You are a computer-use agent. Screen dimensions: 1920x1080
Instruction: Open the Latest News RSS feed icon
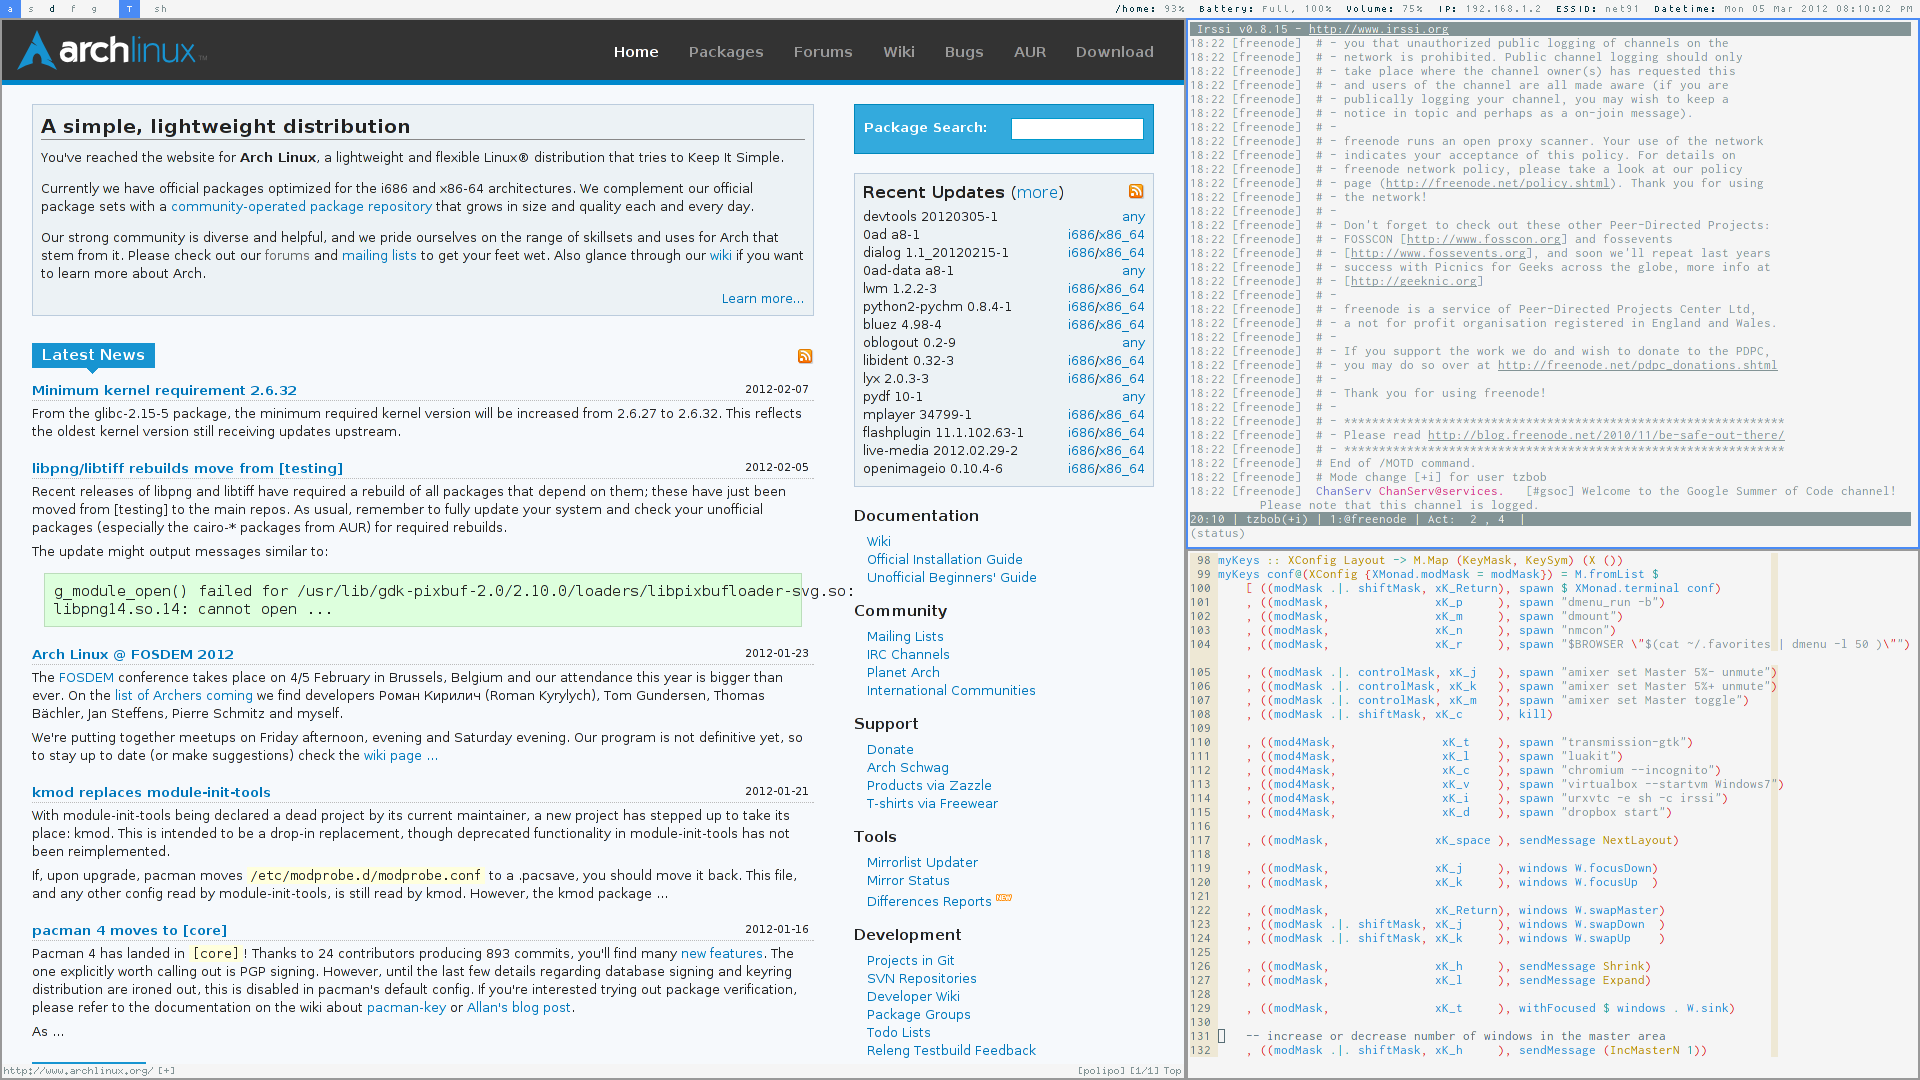pyautogui.click(x=805, y=356)
